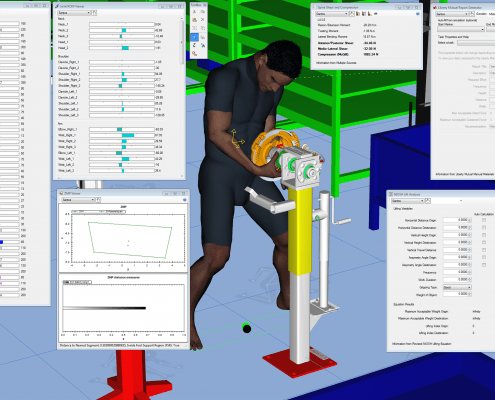
Task: Click the human picker icon in NIOSH Lift Analysis
Action: [428, 201]
